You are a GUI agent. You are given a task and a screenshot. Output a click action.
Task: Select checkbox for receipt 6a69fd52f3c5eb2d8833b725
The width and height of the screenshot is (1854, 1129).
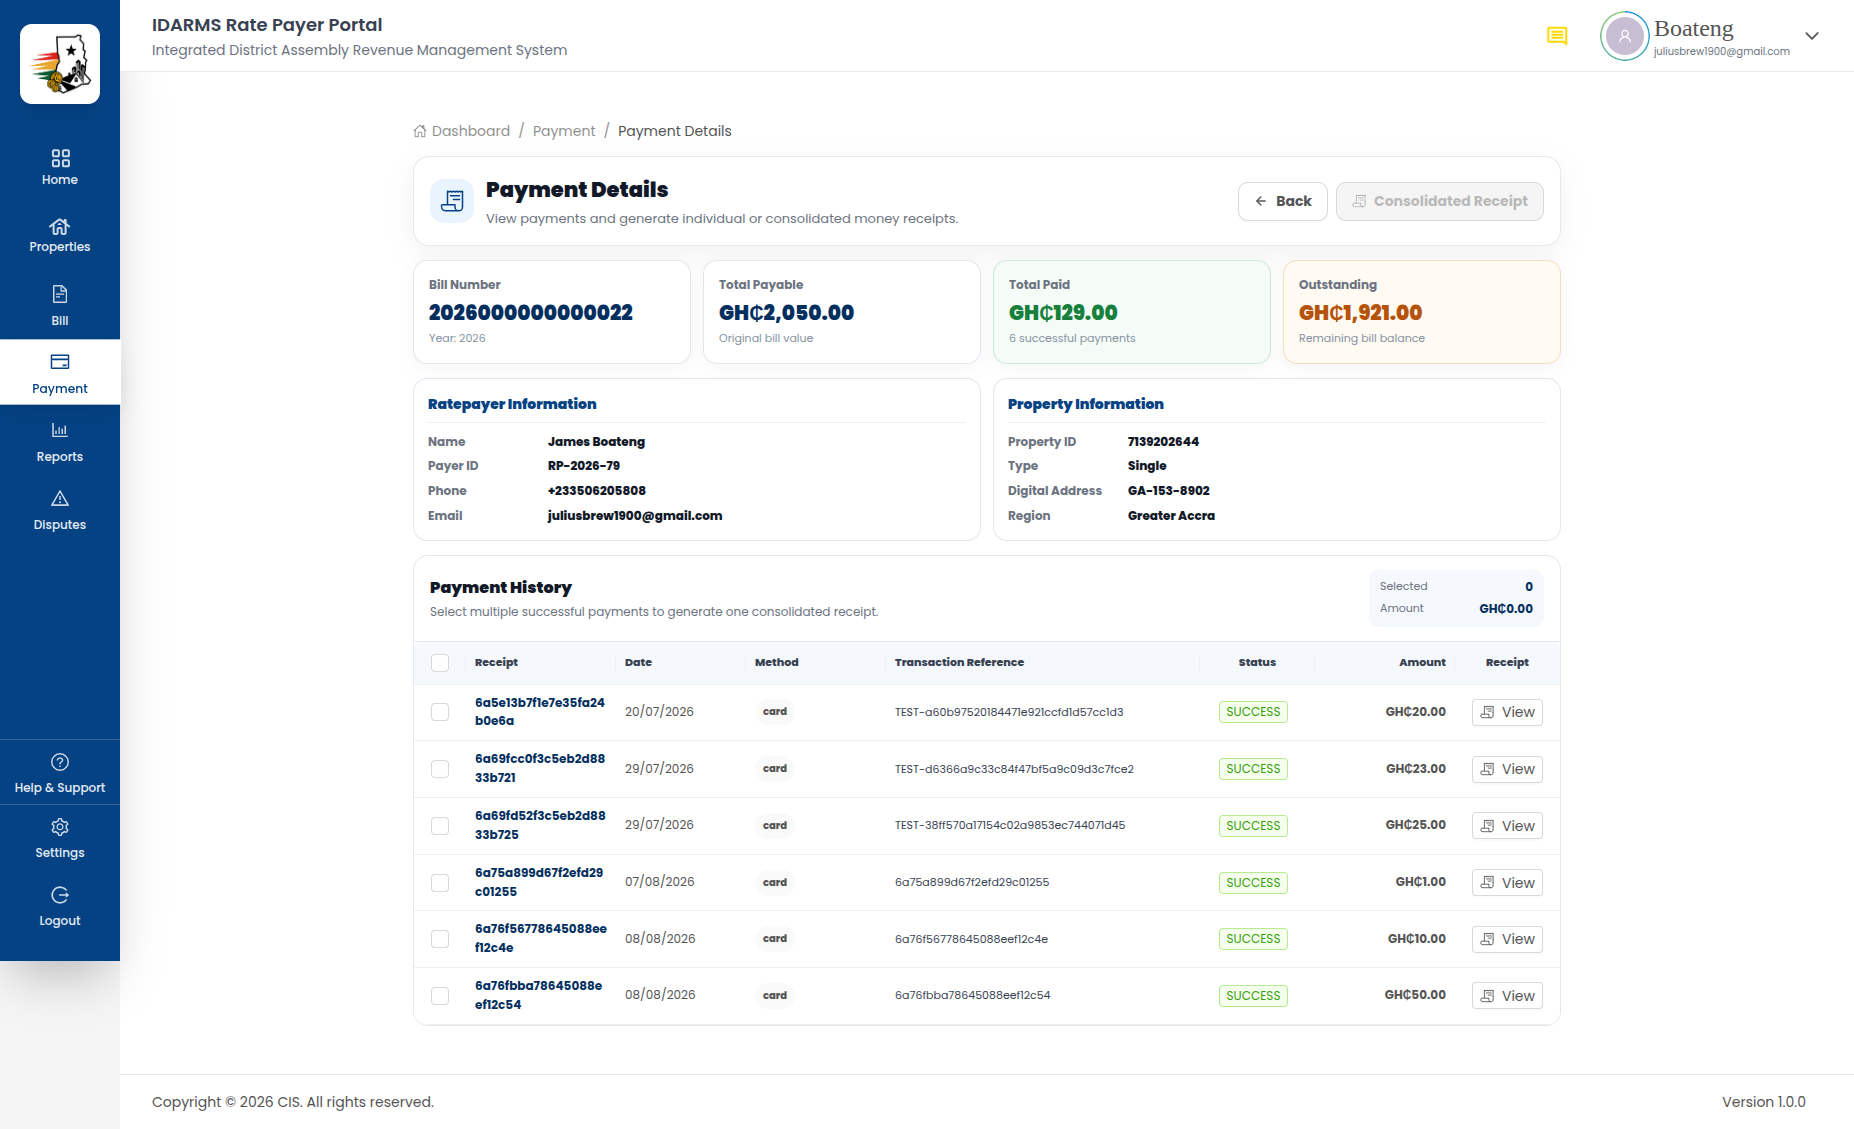pyautogui.click(x=440, y=826)
